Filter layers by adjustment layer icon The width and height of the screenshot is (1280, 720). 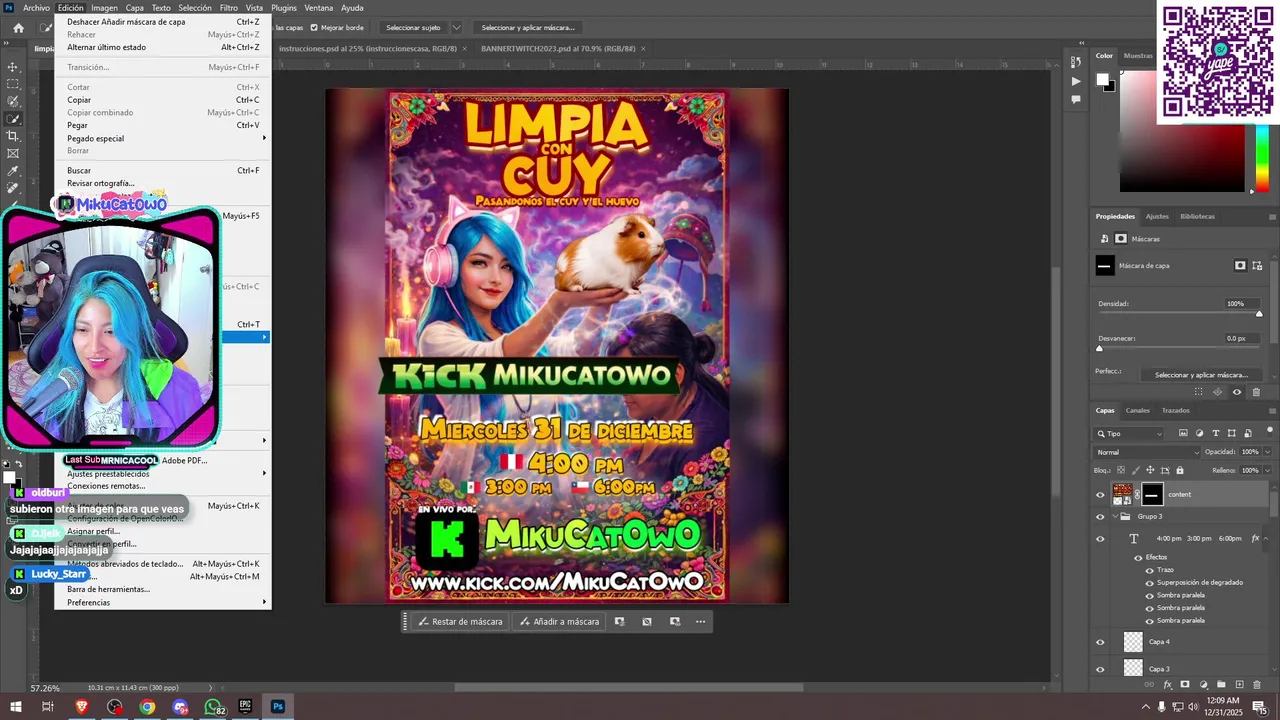1199,434
